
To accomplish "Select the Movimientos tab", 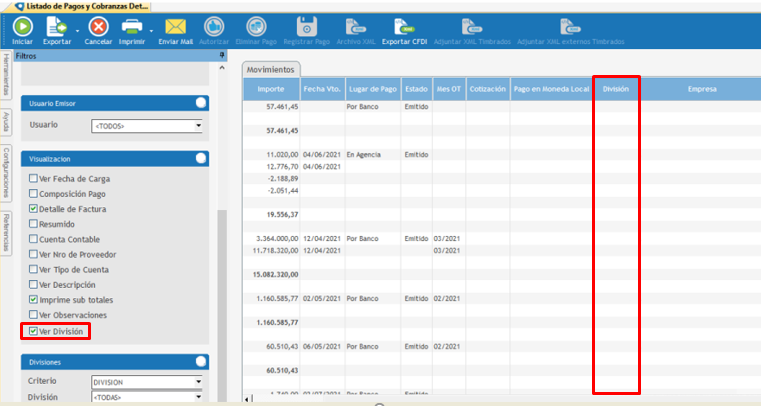I will (270, 69).
